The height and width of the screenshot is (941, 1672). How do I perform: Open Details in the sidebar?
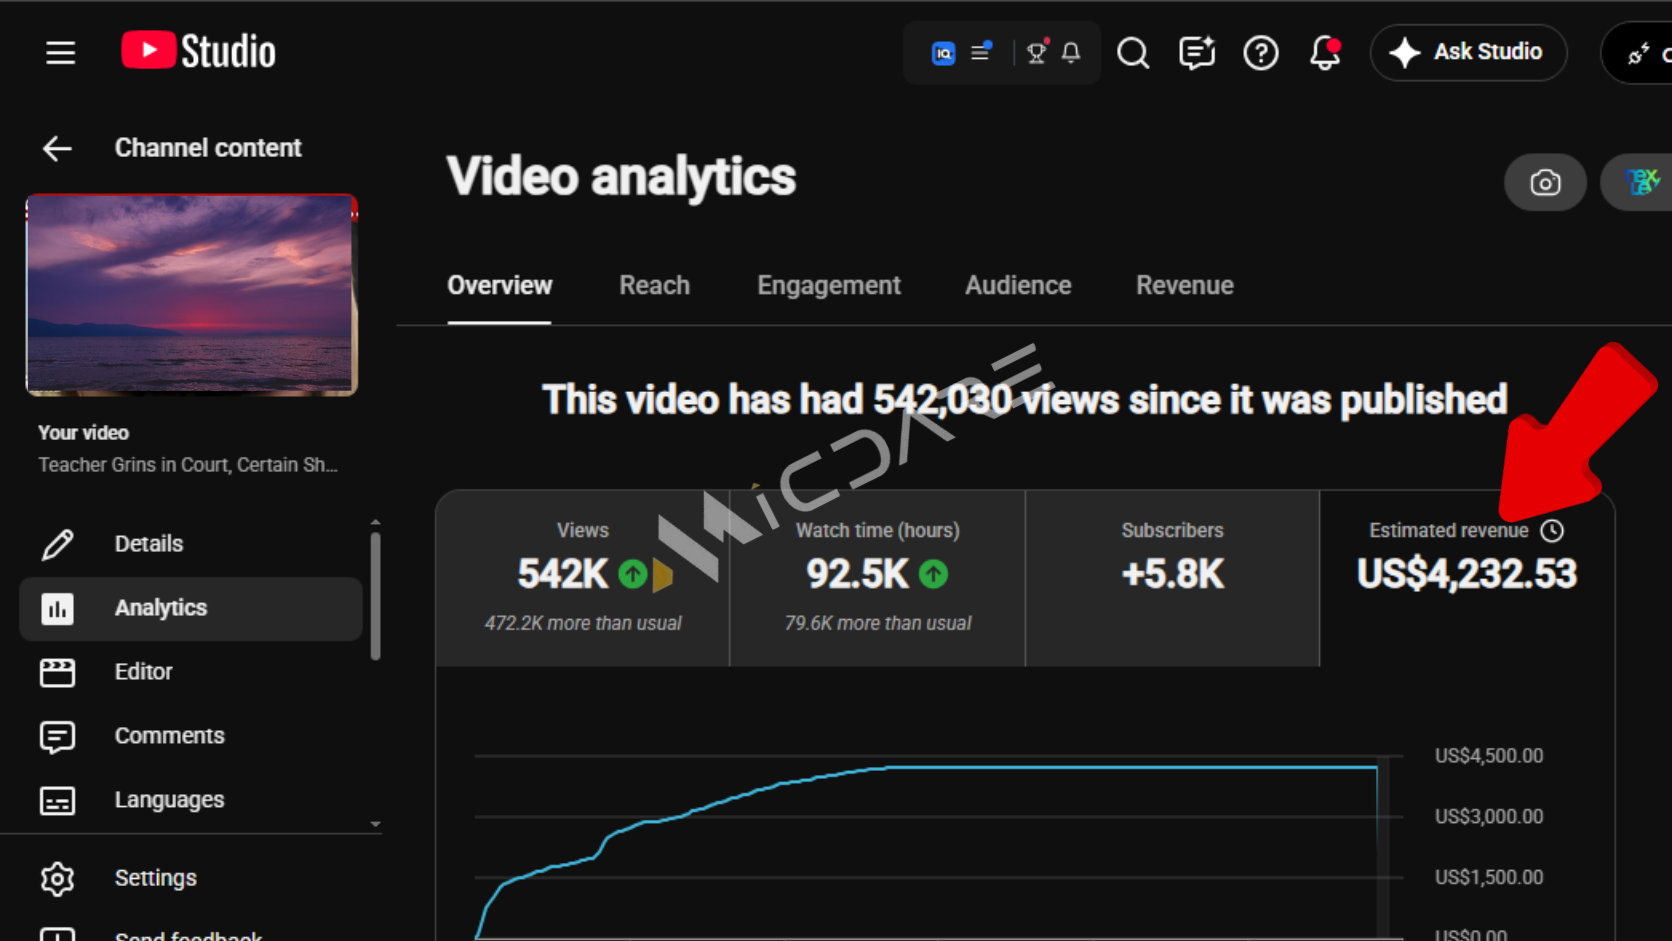tap(190, 544)
